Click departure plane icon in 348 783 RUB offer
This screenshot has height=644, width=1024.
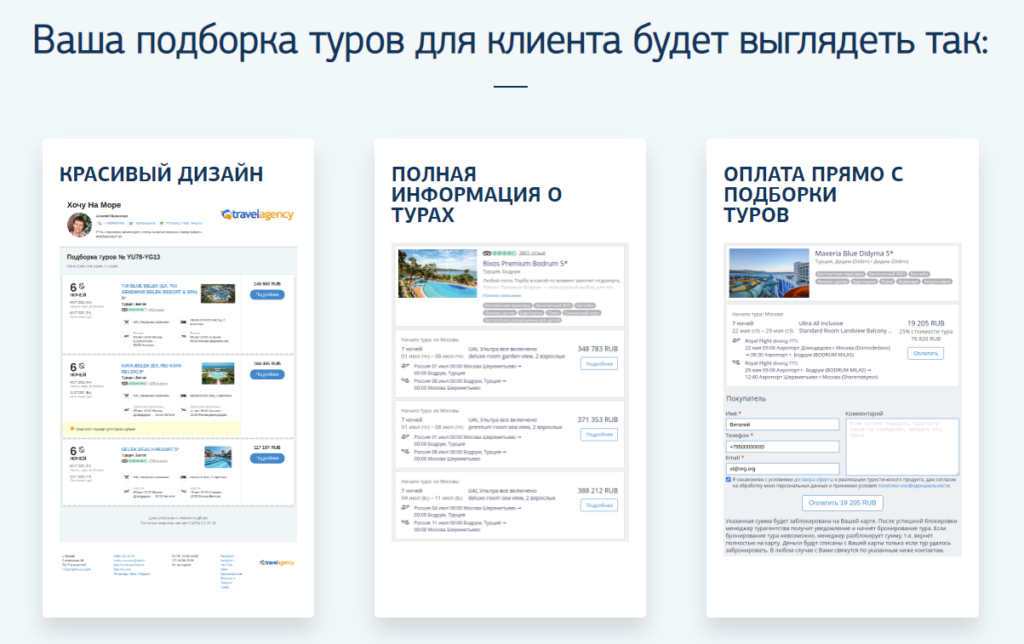404,368
